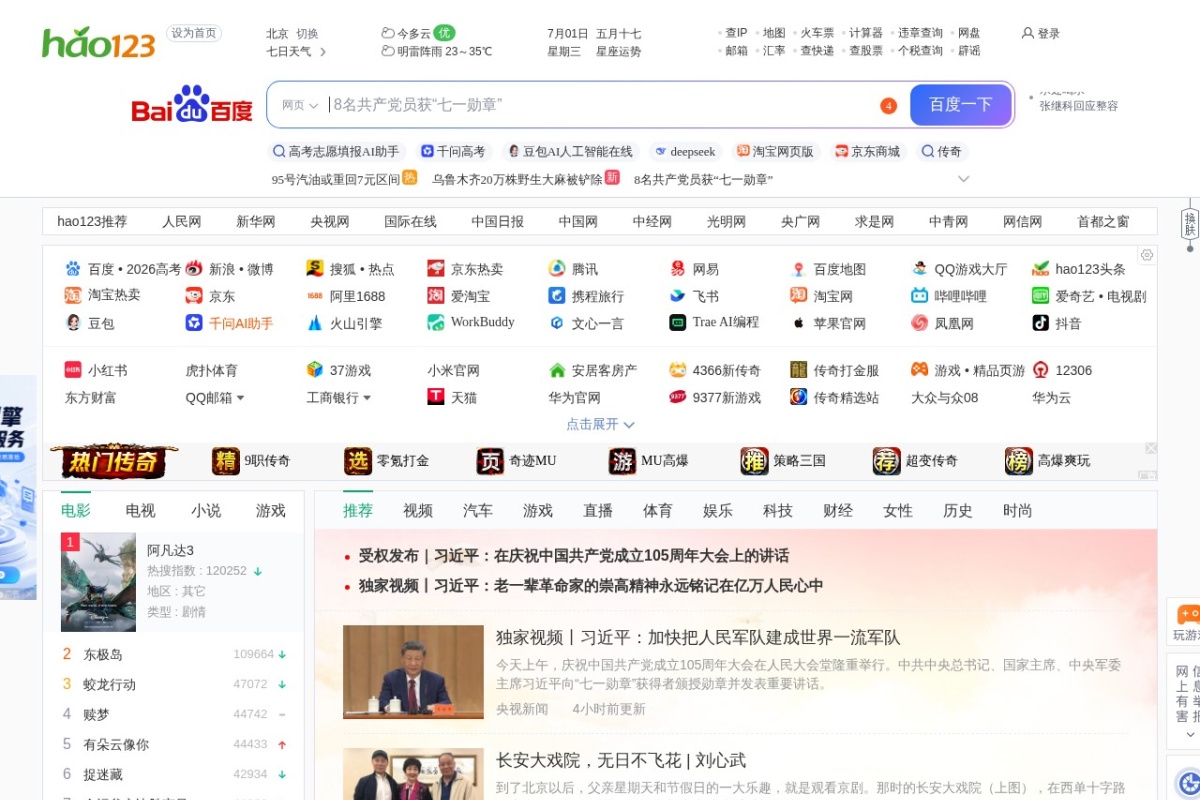The image size is (1200, 800).
Task: Open the 星座运势 link
Action: tap(619, 52)
